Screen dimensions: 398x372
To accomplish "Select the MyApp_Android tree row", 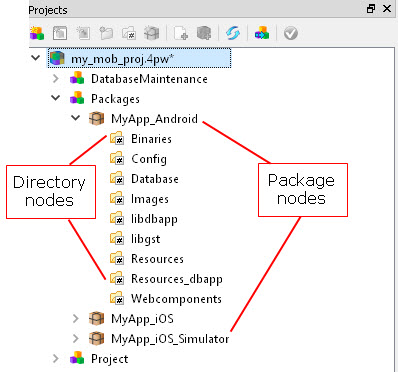I will point(154,119).
